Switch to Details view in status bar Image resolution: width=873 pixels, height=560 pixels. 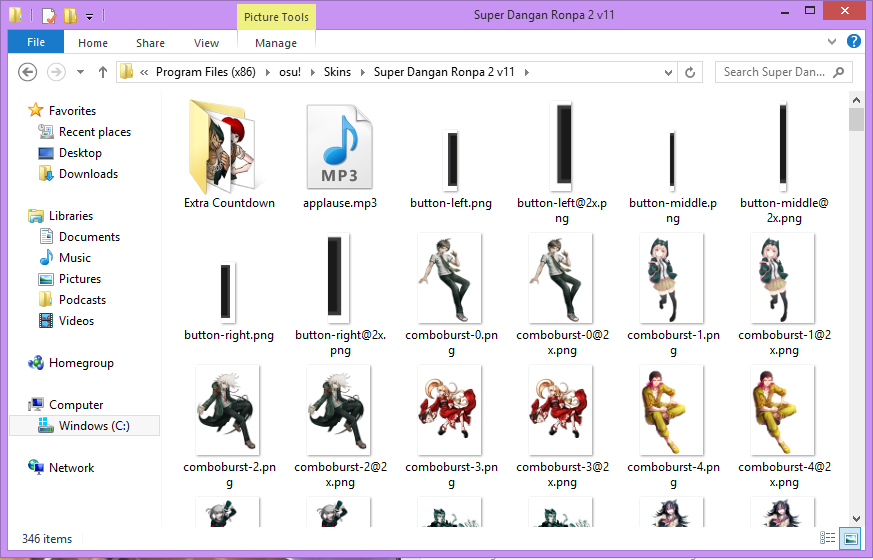pos(827,538)
